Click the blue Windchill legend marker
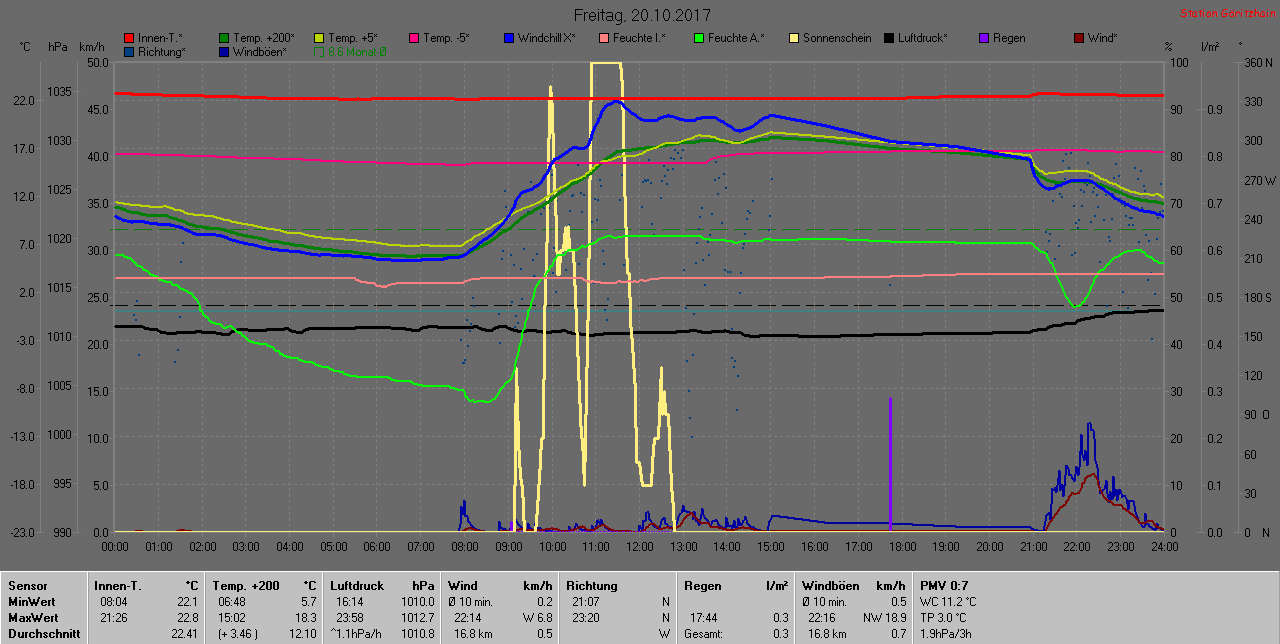The image size is (1280, 644). click(x=509, y=38)
